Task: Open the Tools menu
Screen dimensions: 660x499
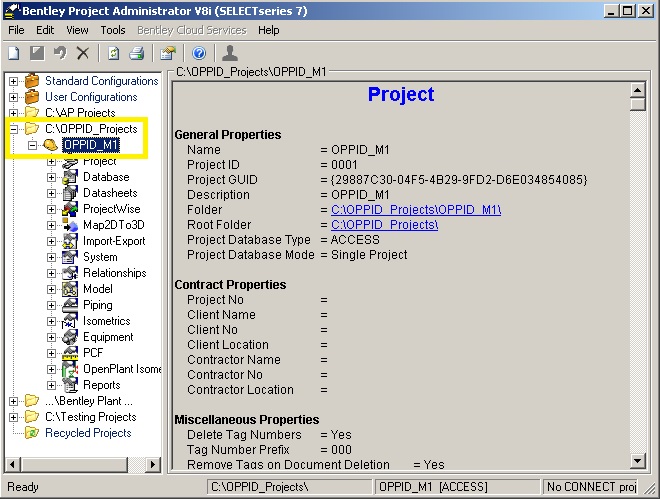Action: click(113, 30)
